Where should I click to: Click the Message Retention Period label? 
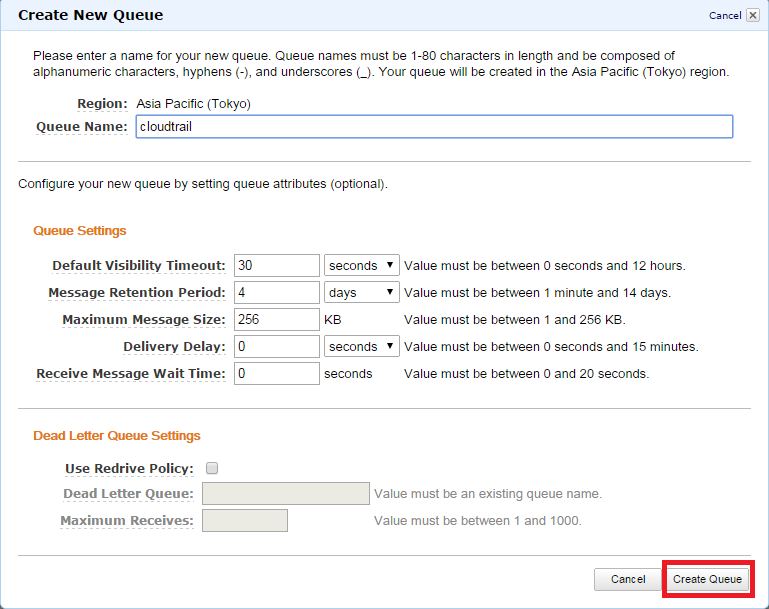pos(137,292)
